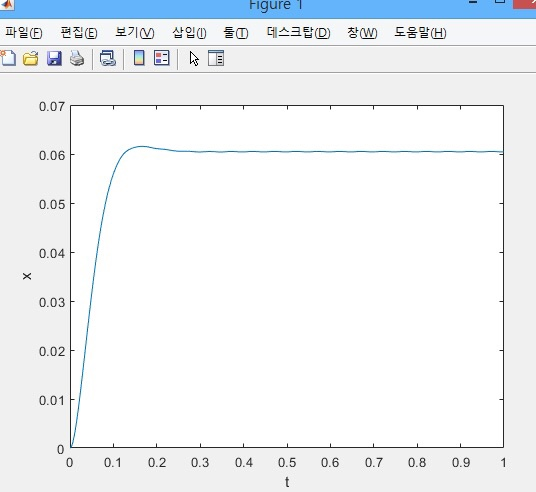
Task: Select the blue response curve at its peak
Action: coord(142,146)
